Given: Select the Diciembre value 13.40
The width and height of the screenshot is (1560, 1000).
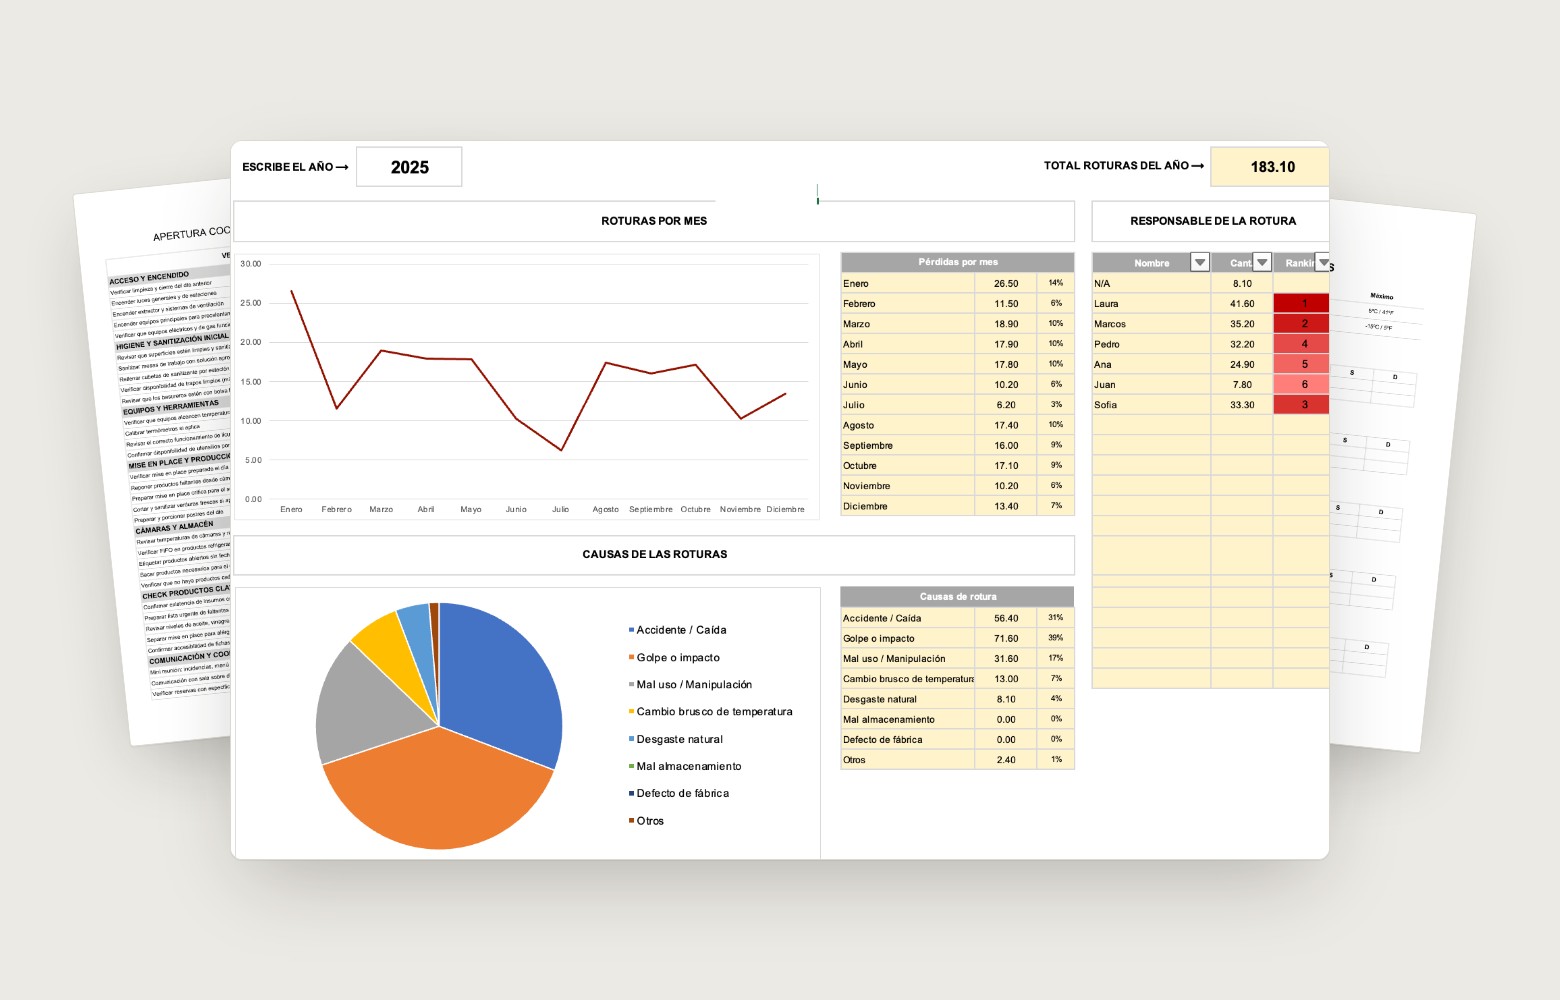Looking at the screenshot, I should [x=1006, y=506].
